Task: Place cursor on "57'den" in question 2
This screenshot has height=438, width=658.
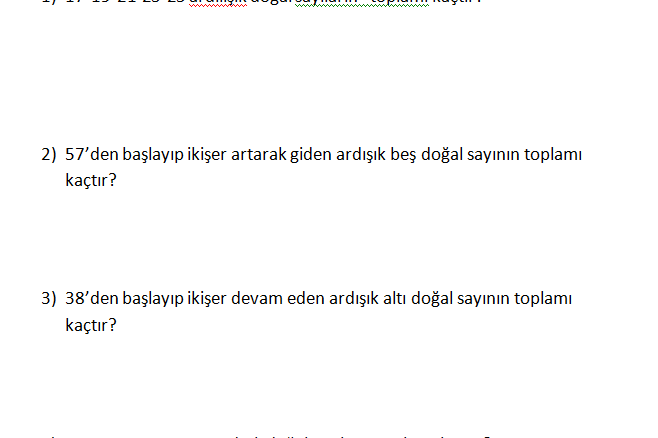Action: point(92,154)
